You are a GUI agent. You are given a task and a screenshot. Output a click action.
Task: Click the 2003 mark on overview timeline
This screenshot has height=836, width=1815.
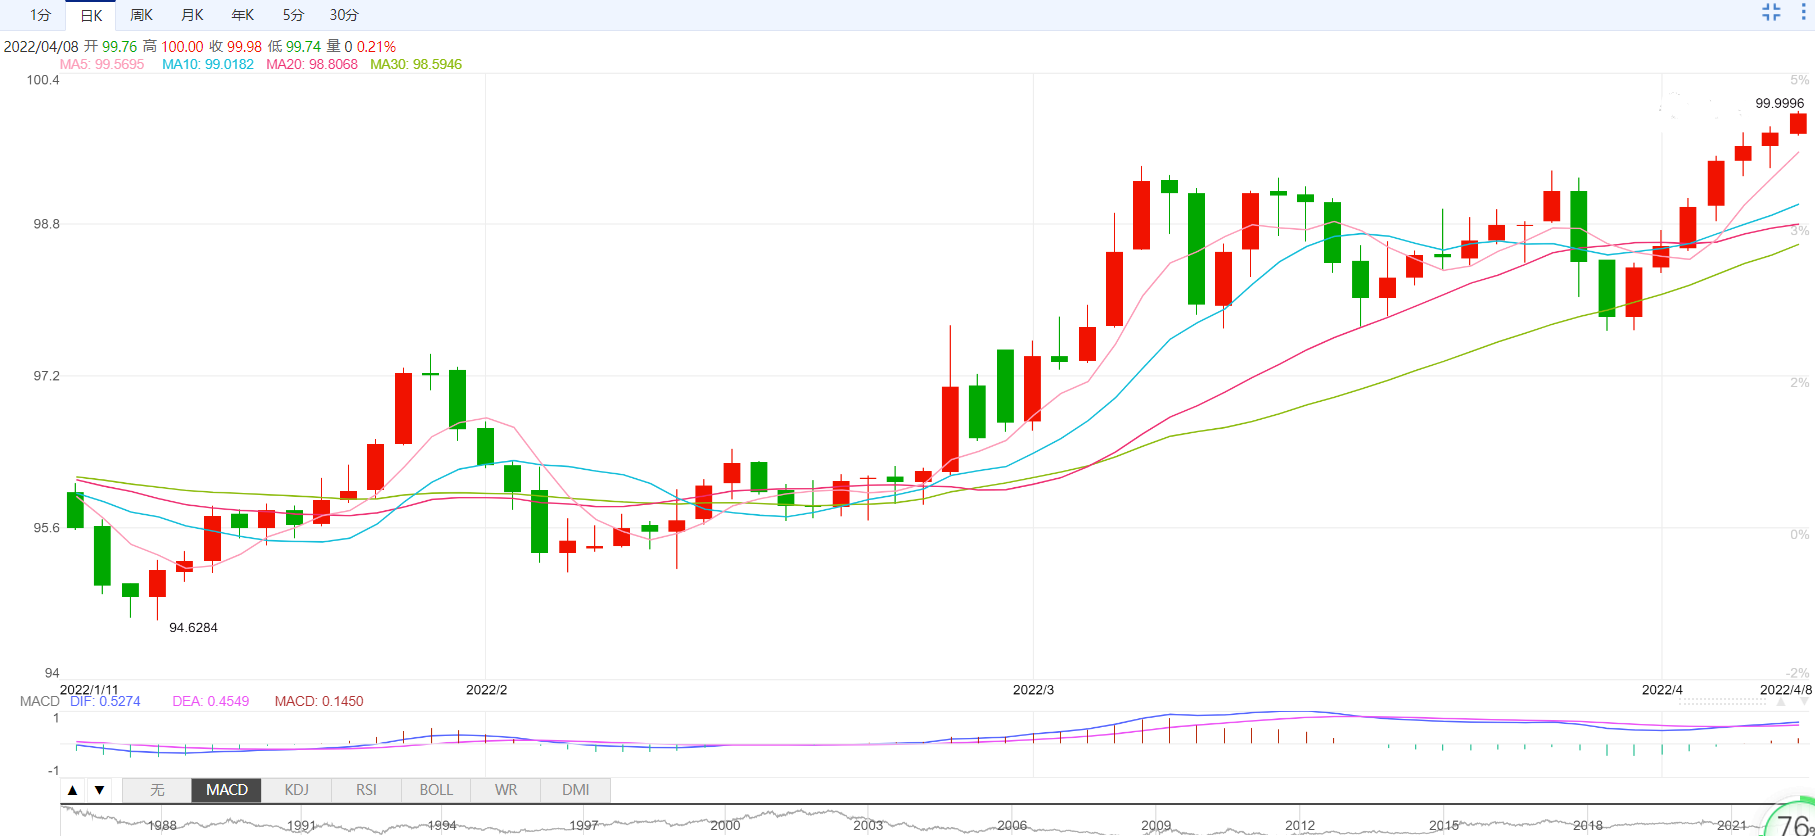point(868,826)
